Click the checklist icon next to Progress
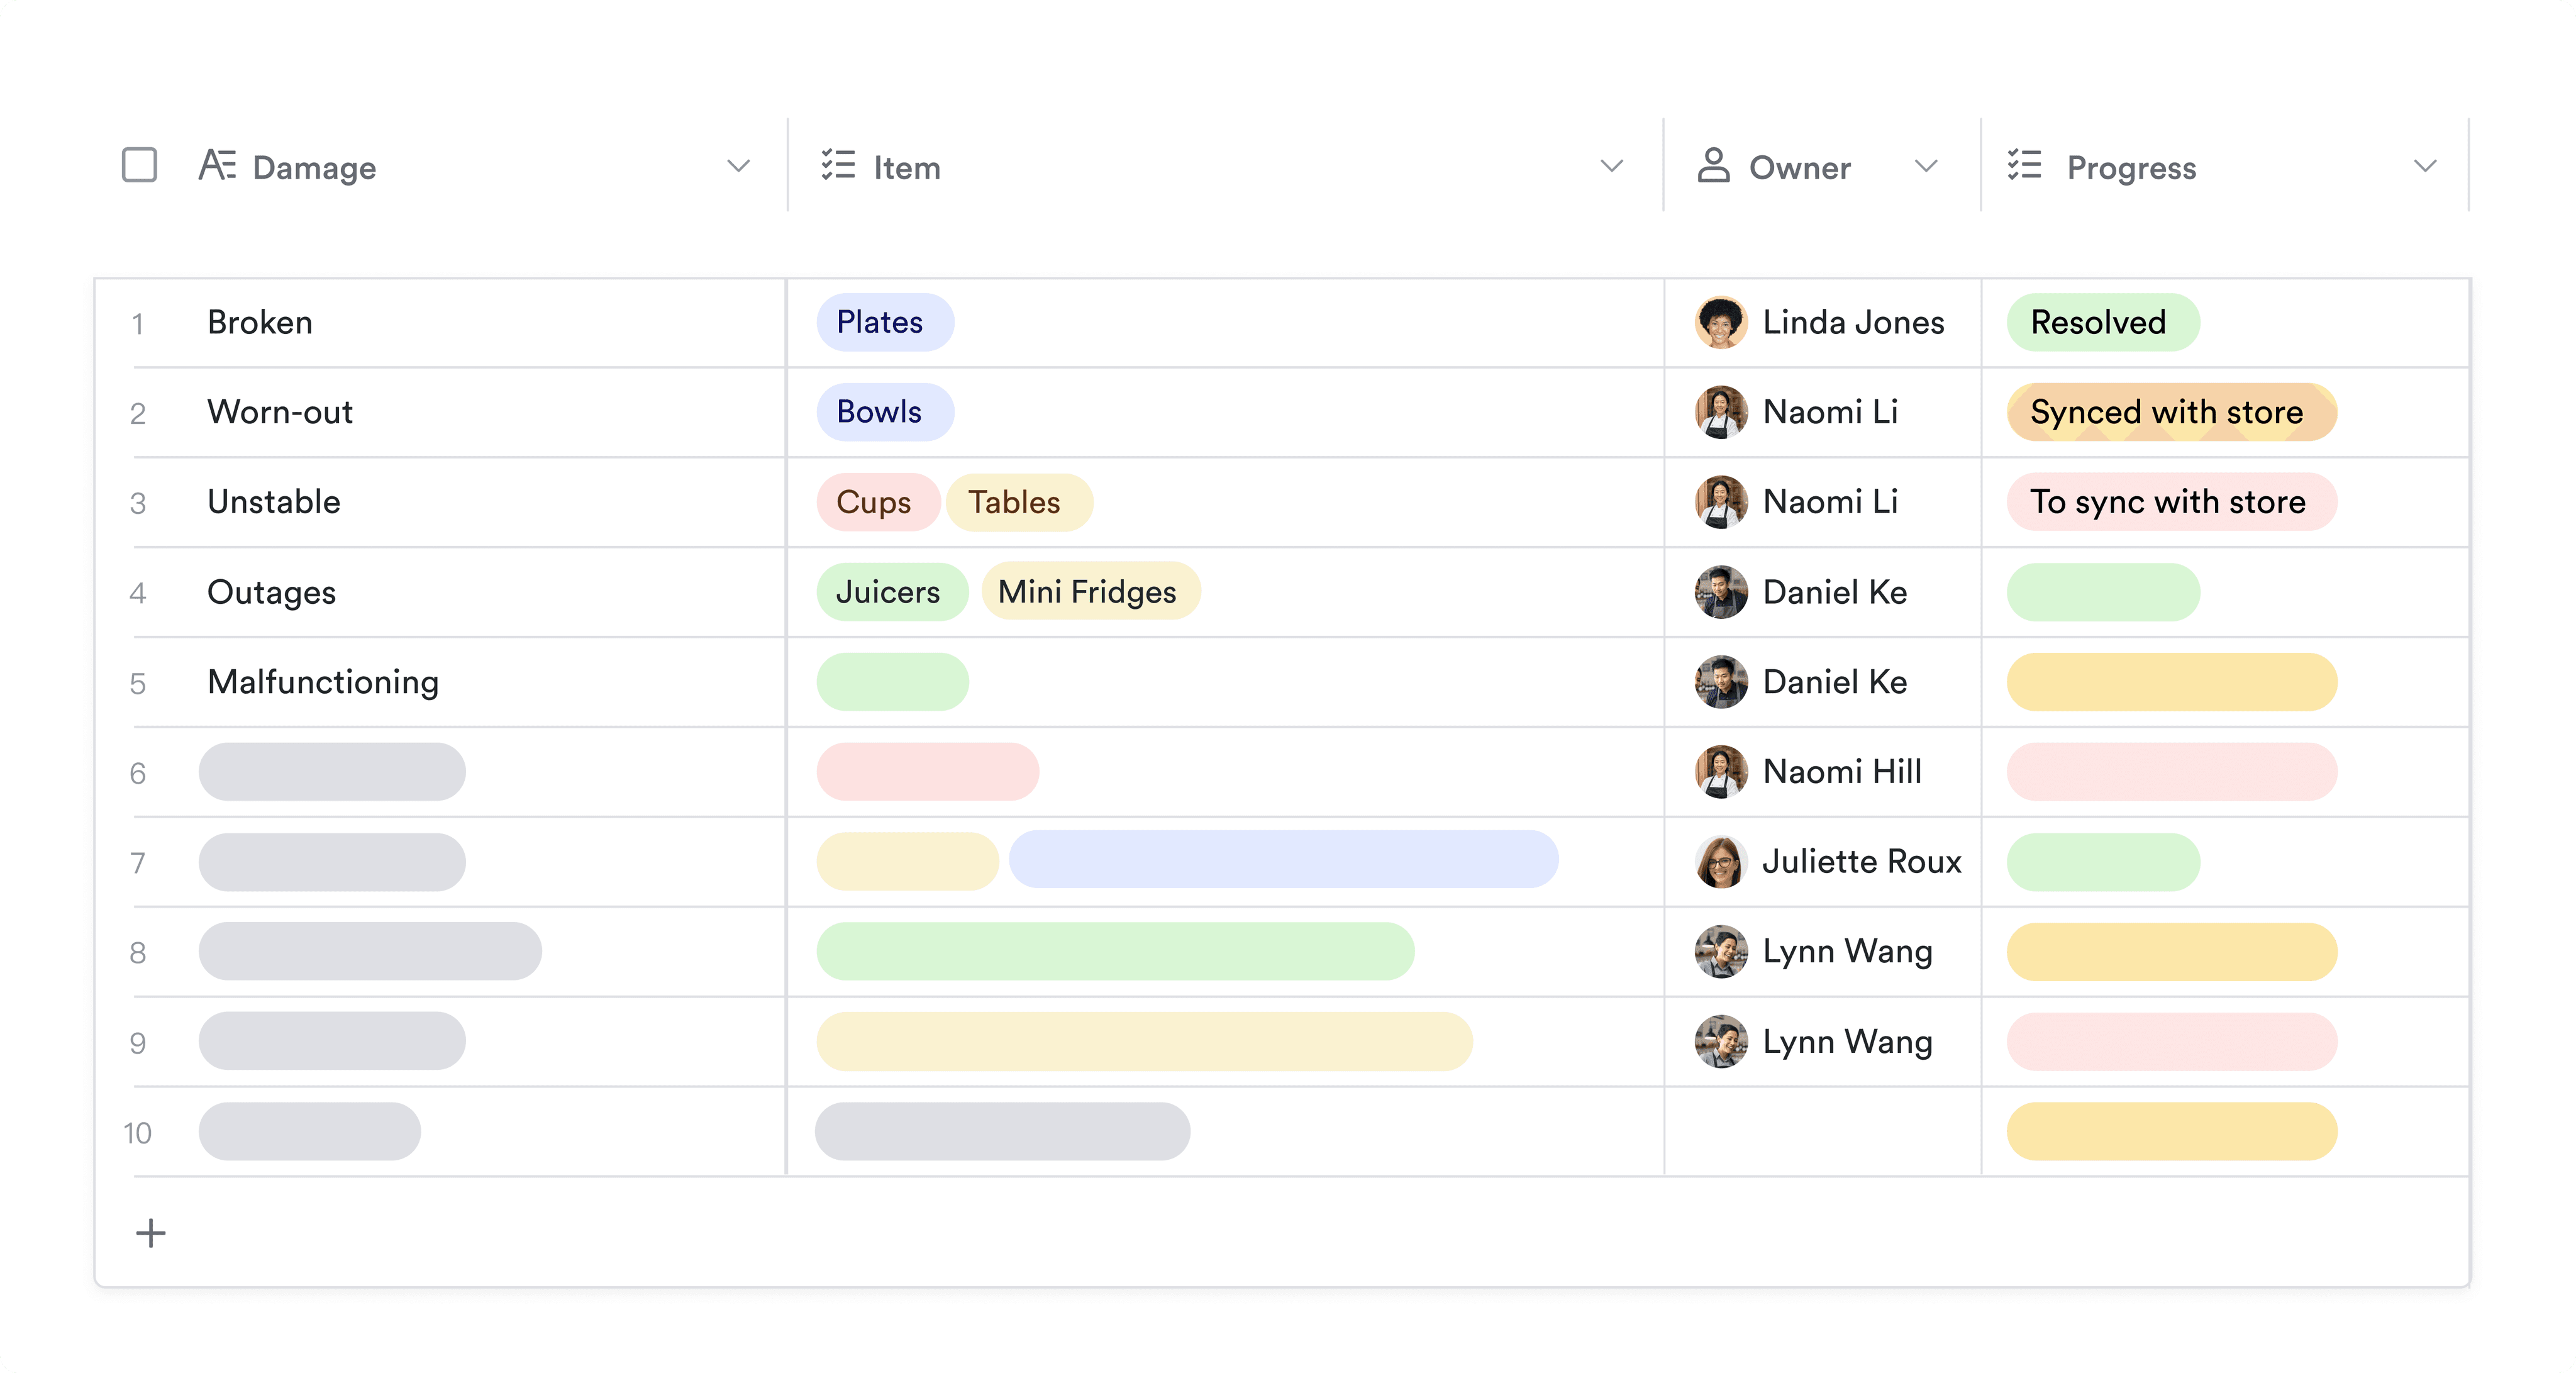 [2024, 165]
